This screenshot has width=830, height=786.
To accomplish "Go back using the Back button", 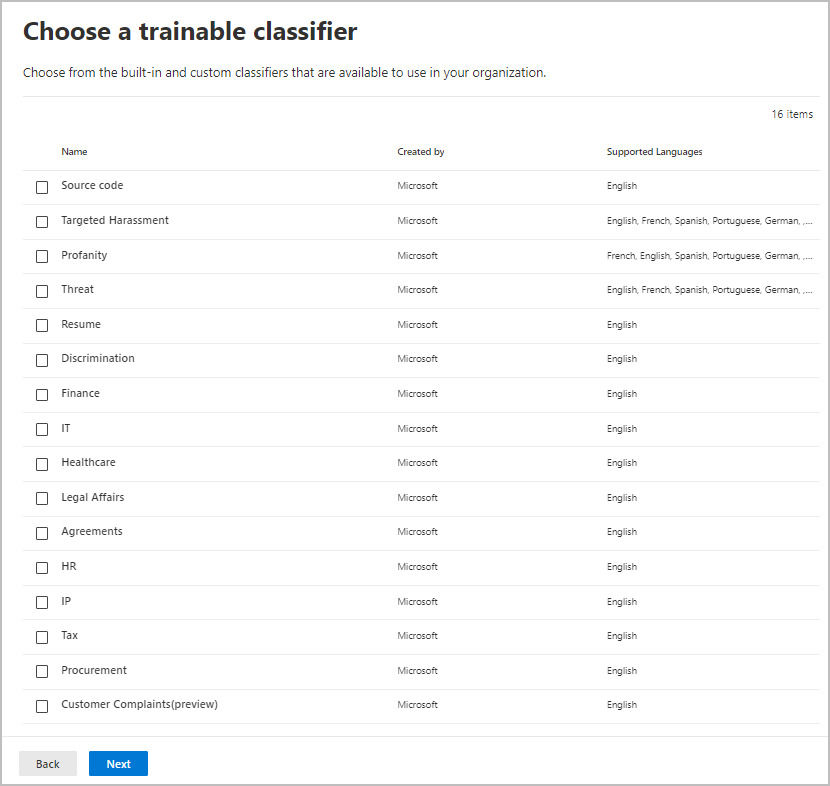I will pos(47,763).
